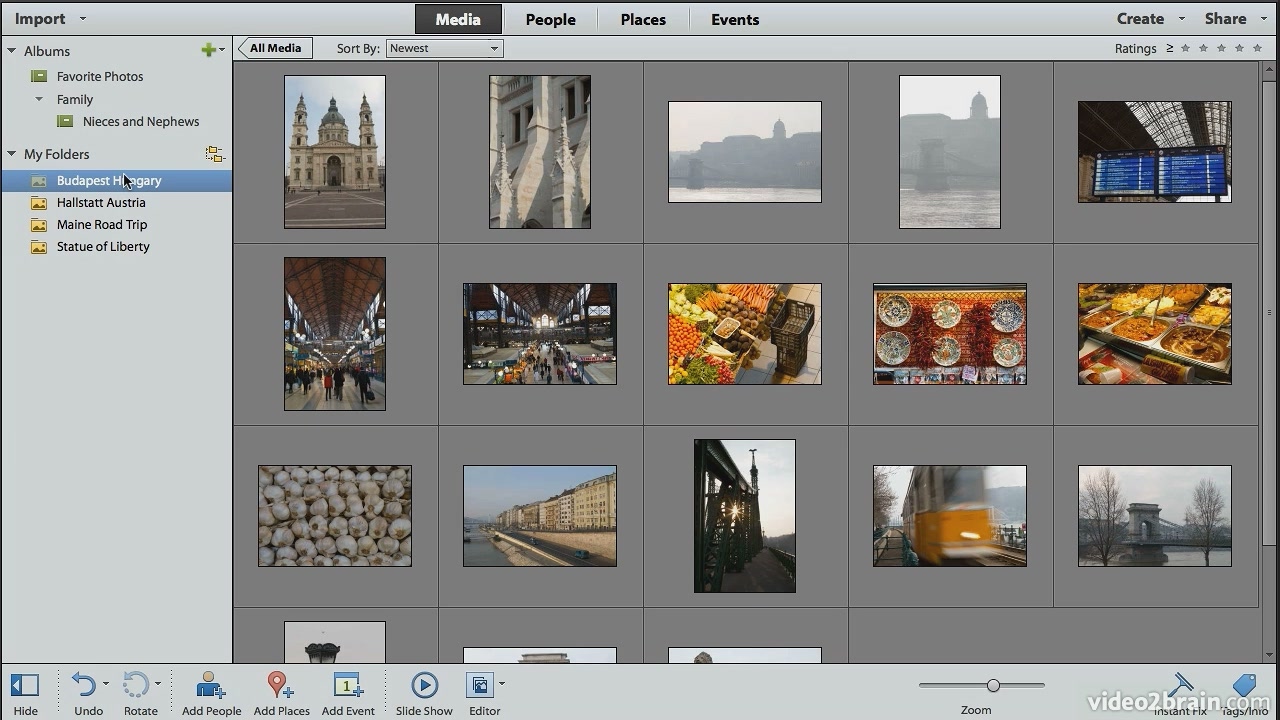The width and height of the screenshot is (1280, 720).
Task: Open the Create dropdown arrow
Action: [x=1181, y=19]
